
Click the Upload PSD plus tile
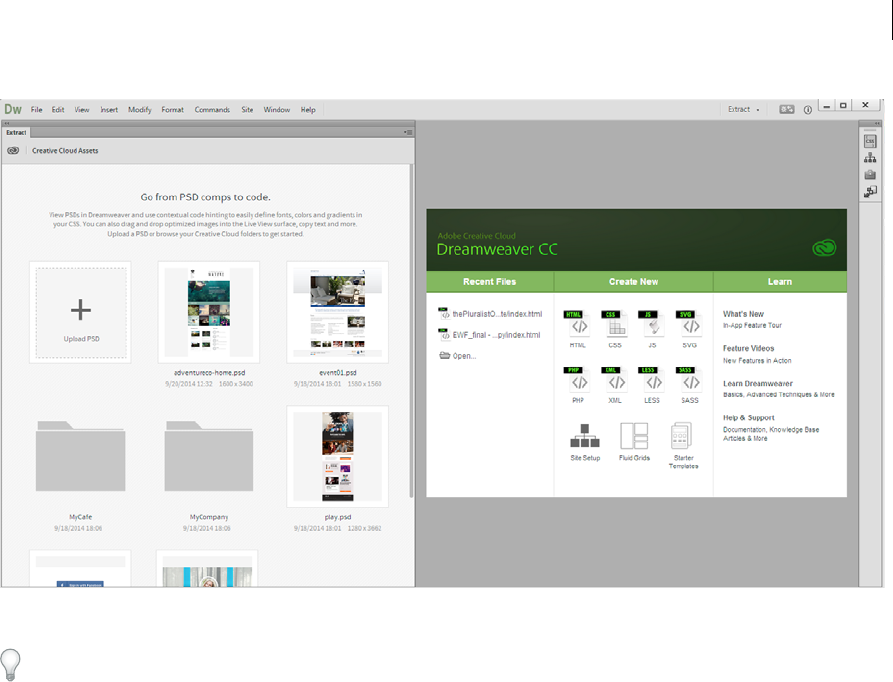tap(80, 312)
